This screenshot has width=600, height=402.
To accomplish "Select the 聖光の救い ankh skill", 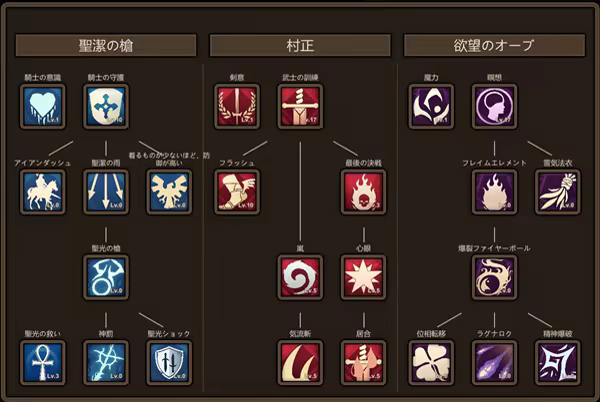I will pos(42,363).
